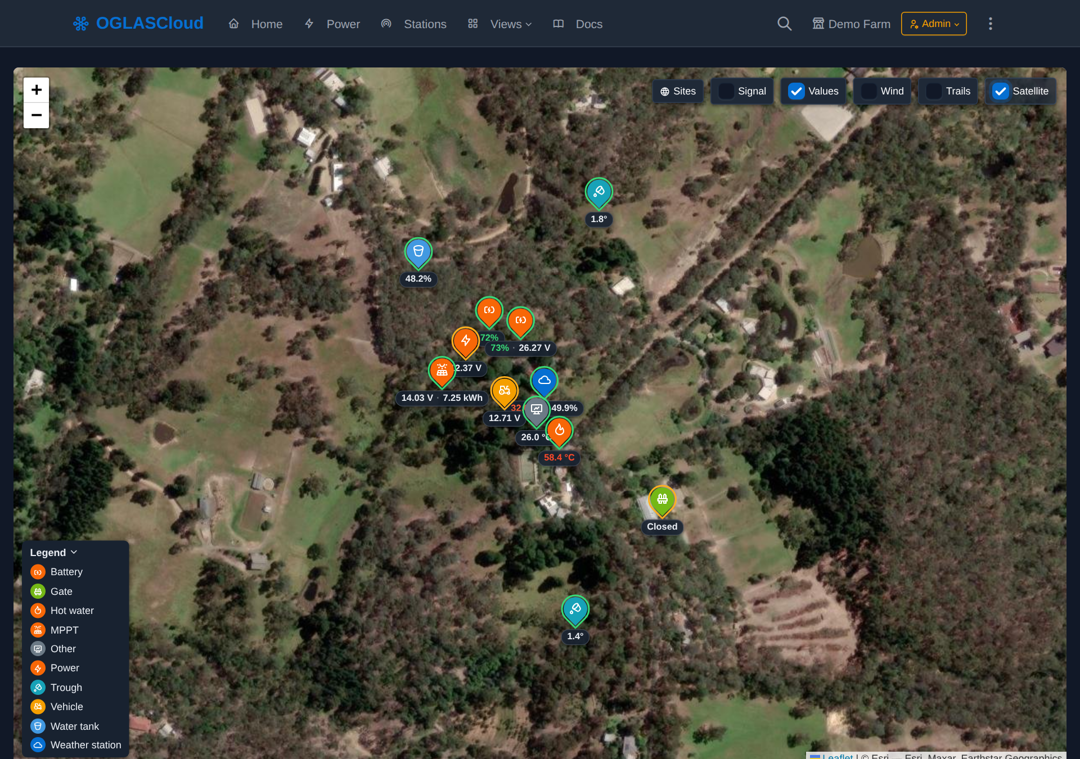The image size is (1080, 759).
Task: Open the Admin user dropdown
Action: point(934,23)
